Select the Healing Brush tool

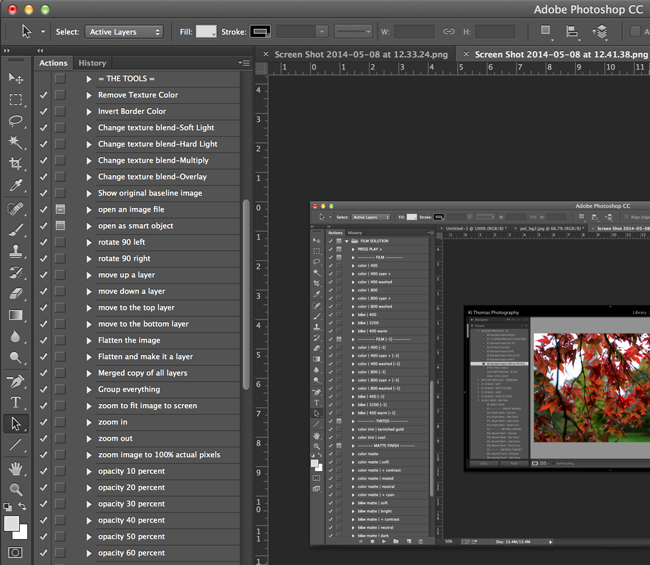click(16, 208)
